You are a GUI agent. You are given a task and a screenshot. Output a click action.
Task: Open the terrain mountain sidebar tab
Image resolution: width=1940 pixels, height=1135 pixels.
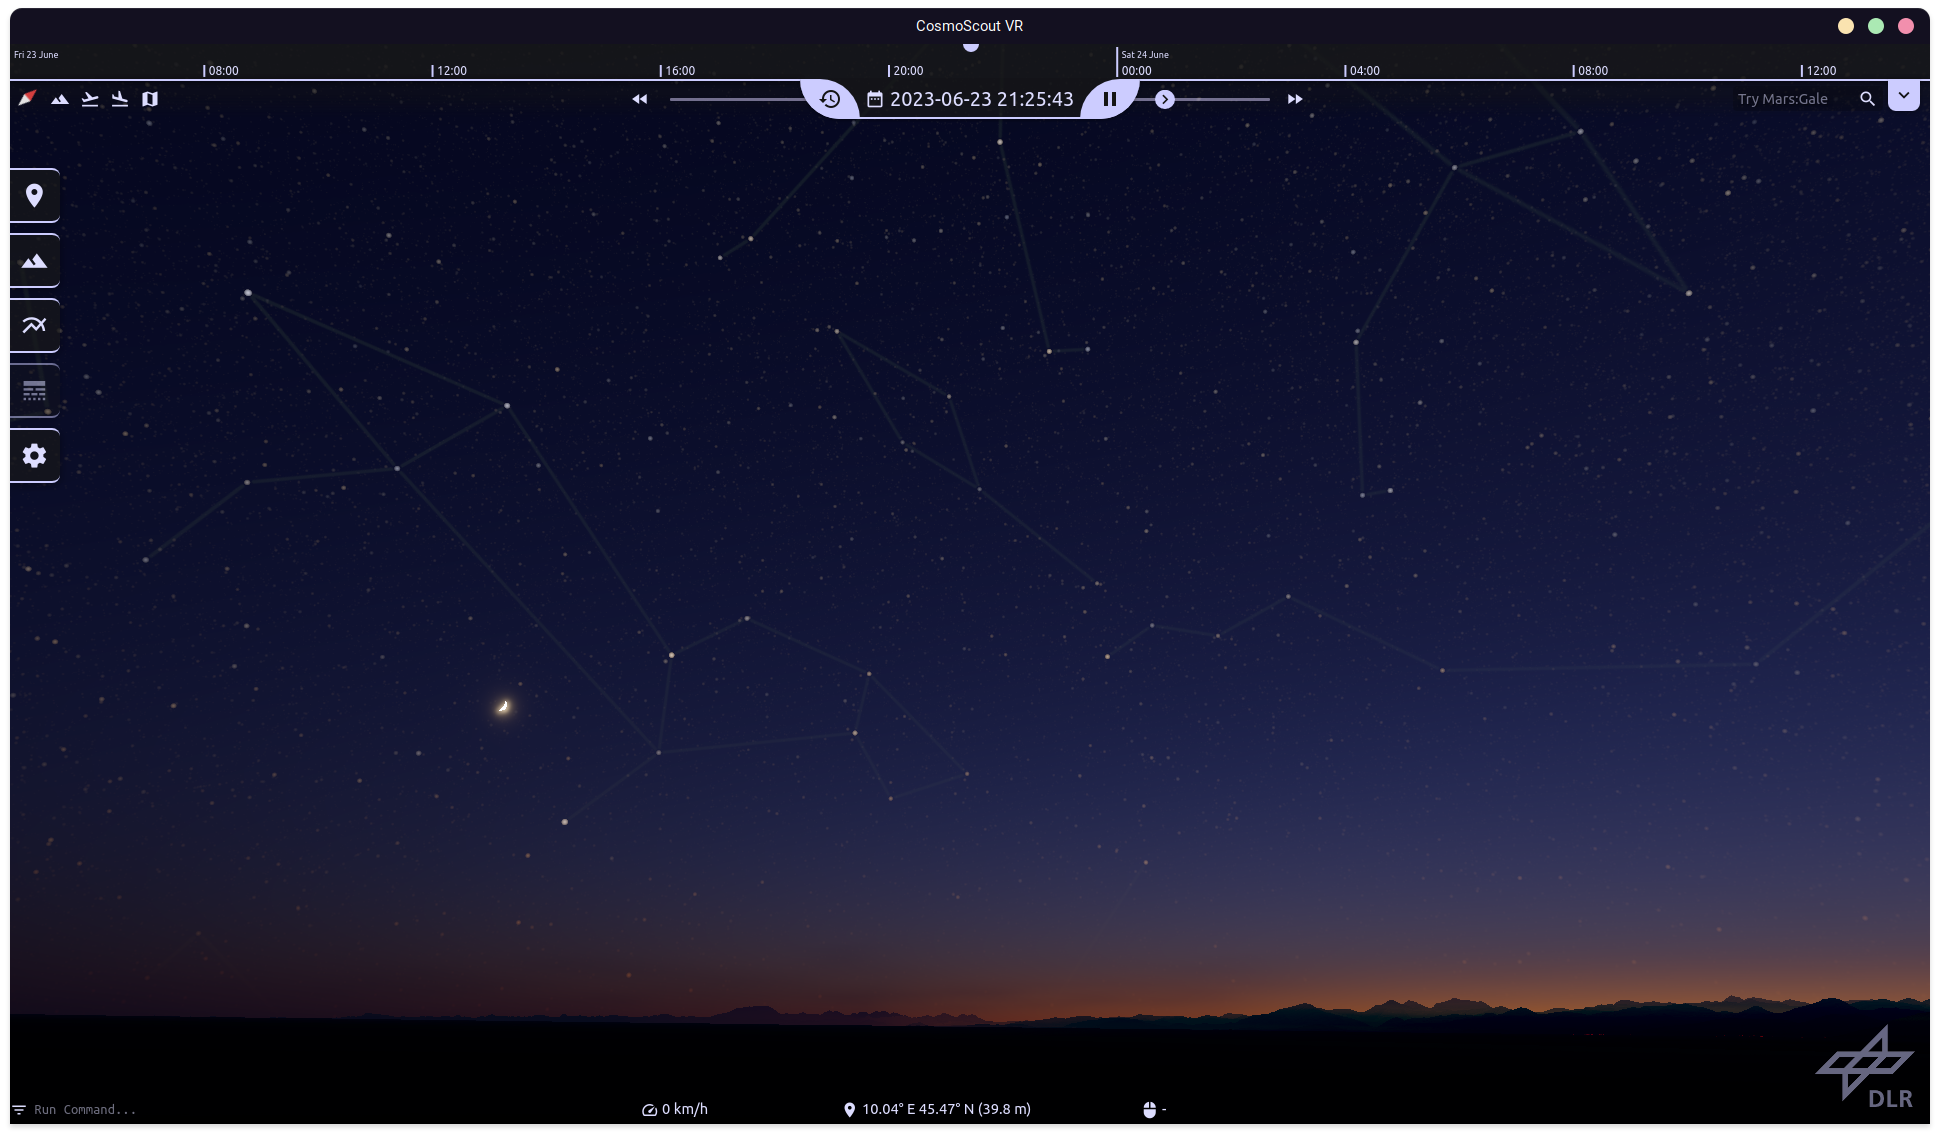pos(34,261)
